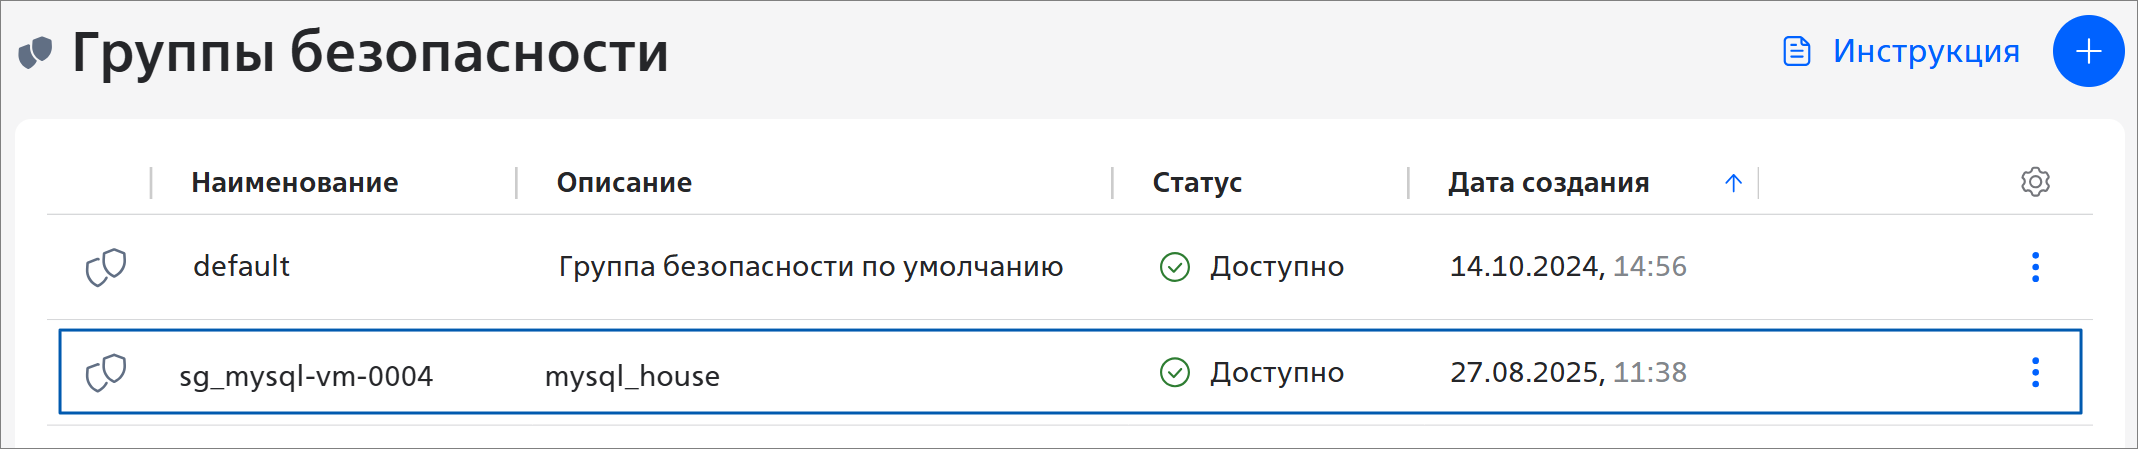This screenshot has height=449, width=2138.
Task: Click the Описание column header
Action: pos(624,183)
